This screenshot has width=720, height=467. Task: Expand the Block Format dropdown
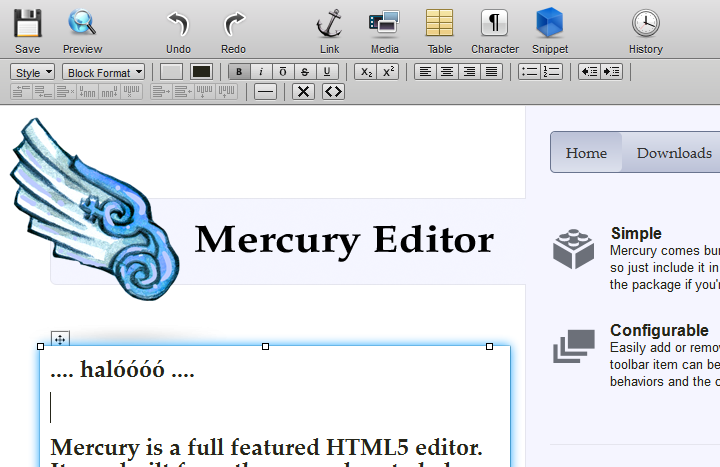click(x=103, y=72)
